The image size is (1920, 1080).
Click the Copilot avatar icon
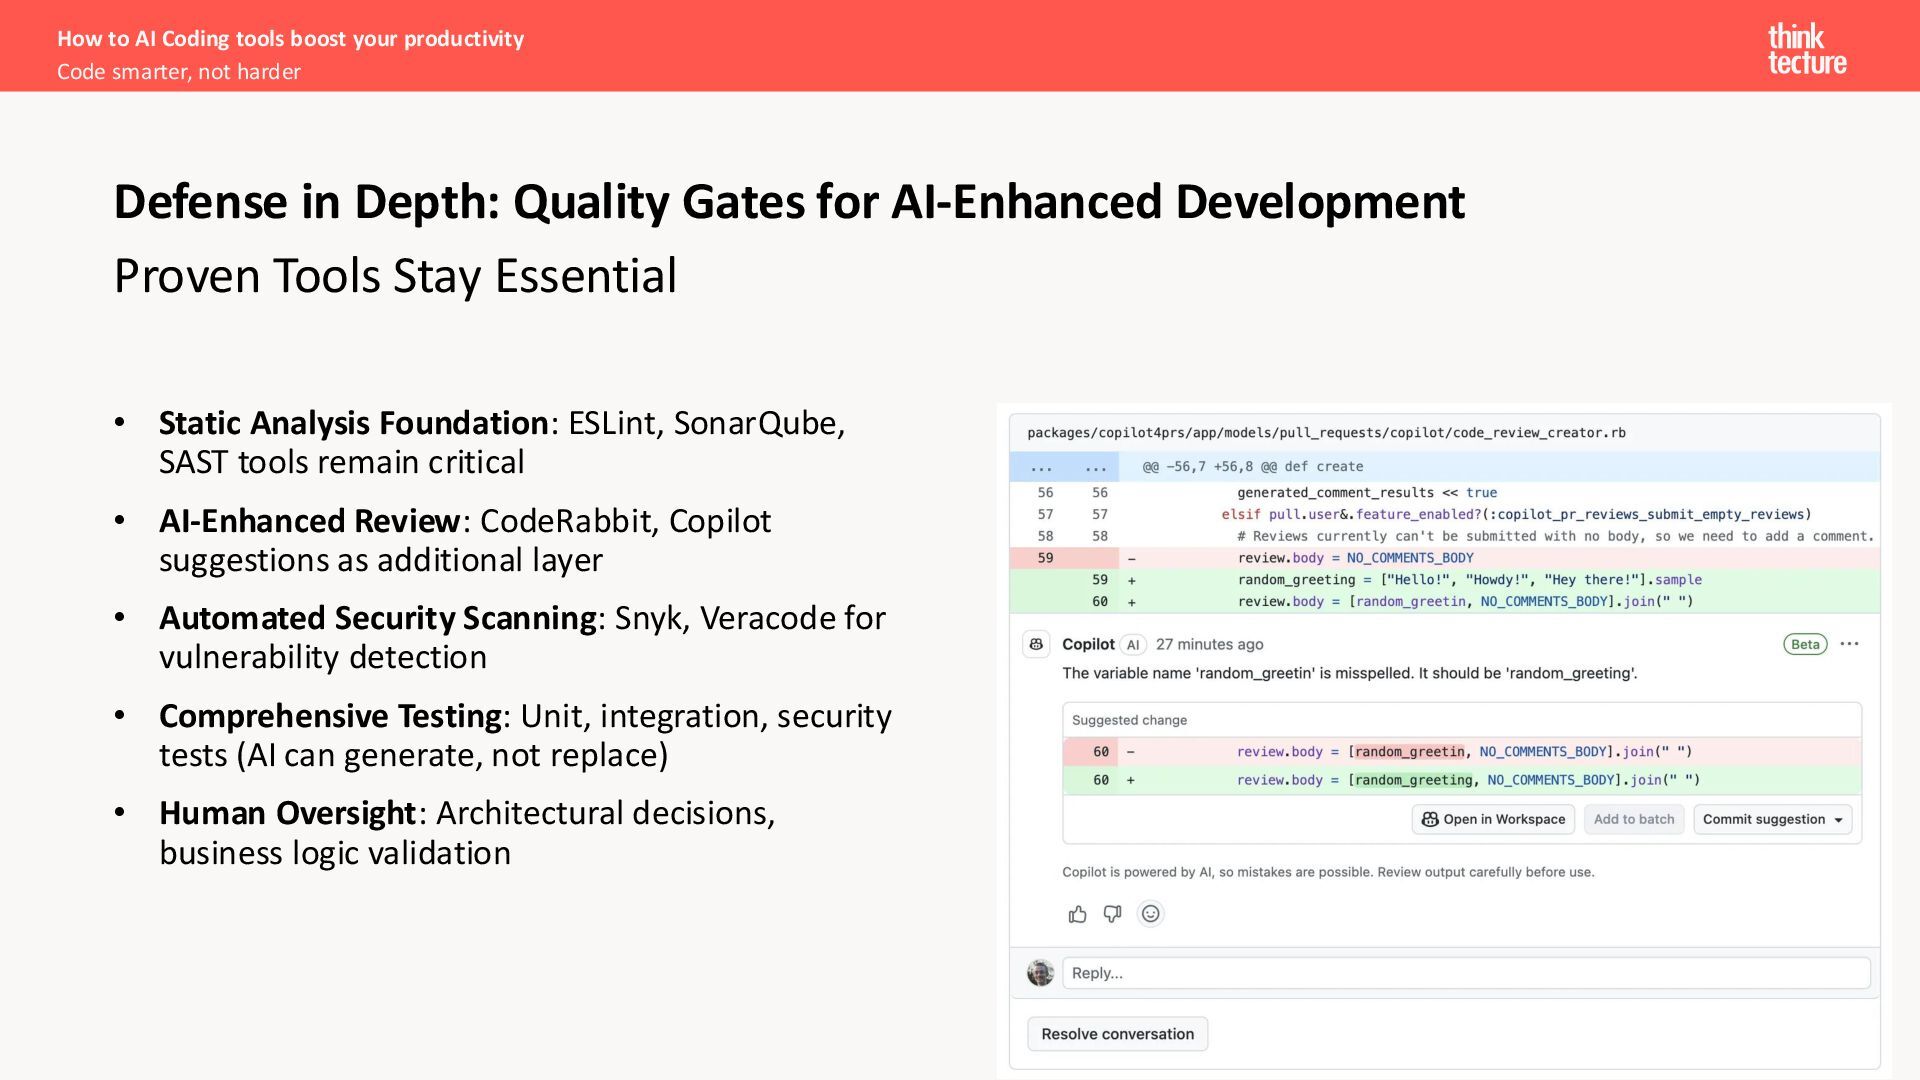(x=1037, y=645)
